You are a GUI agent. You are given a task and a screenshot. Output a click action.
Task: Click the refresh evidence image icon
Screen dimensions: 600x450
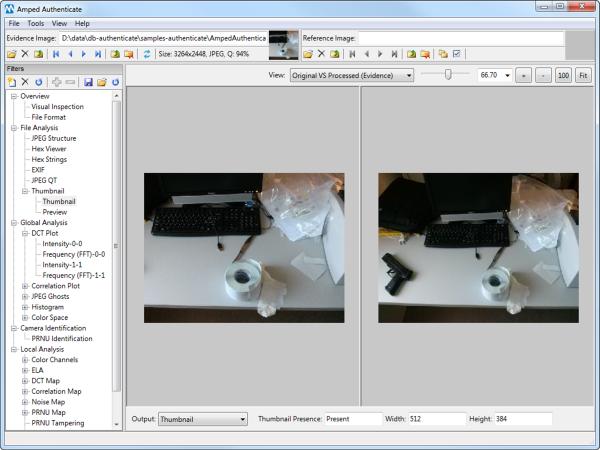coord(148,53)
